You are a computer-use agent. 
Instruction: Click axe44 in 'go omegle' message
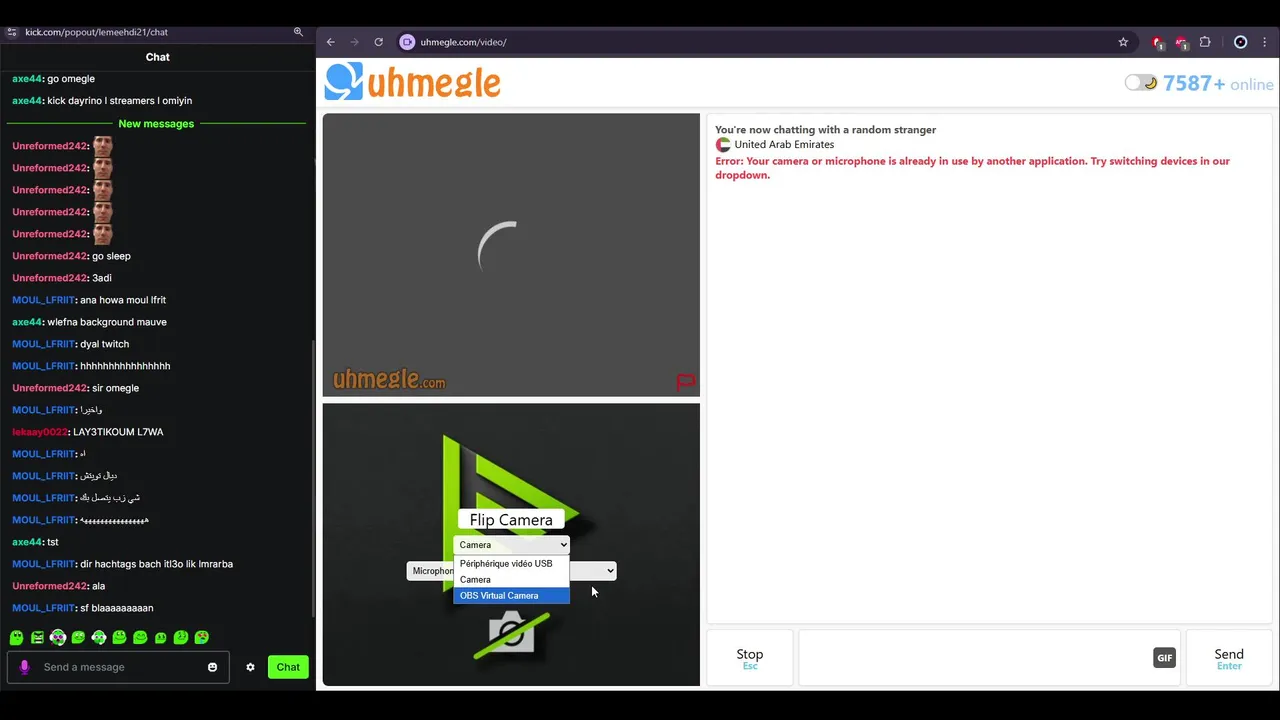pos(27,79)
